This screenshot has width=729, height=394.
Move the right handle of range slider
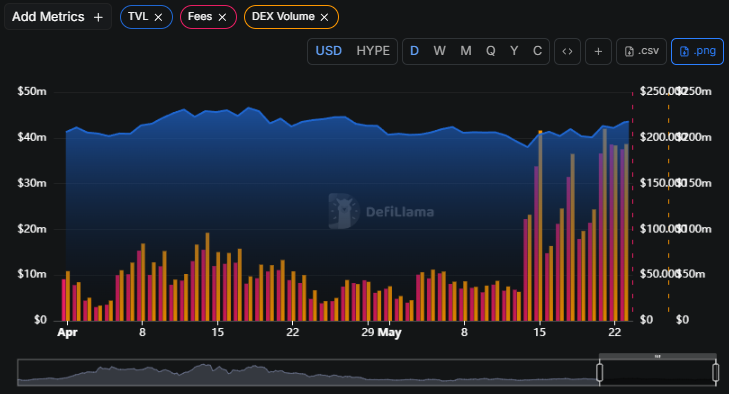(x=716, y=372)
